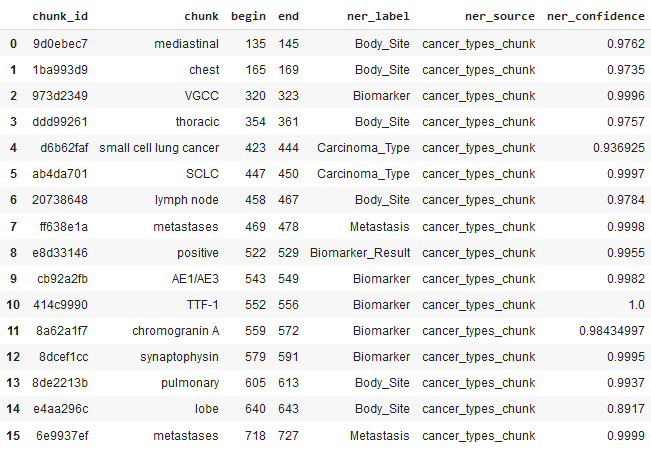Screen dimensions: 651x450
Task: Select the cell containing 'mediastinal'
Action: [x=187, y=44]
